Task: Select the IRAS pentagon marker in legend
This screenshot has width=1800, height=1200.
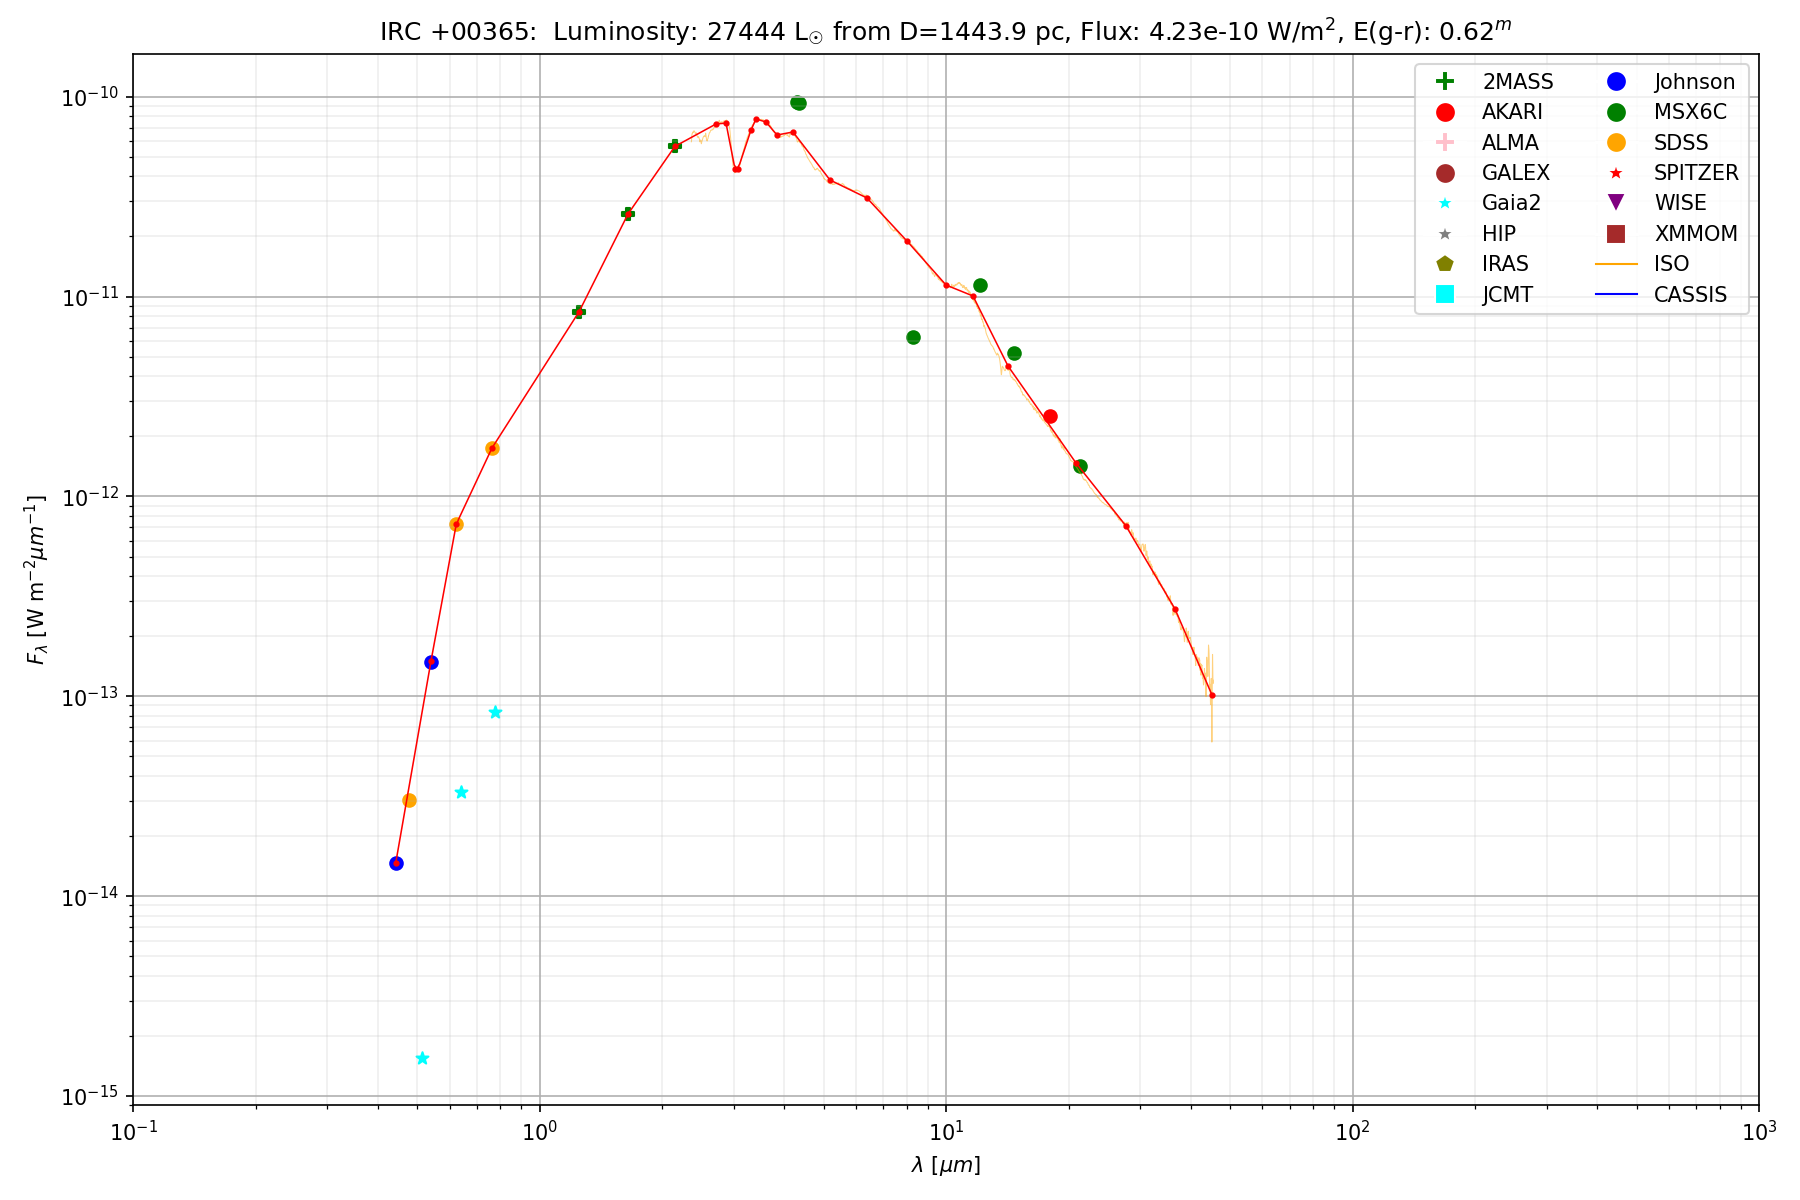Action: pos(1444,264)
